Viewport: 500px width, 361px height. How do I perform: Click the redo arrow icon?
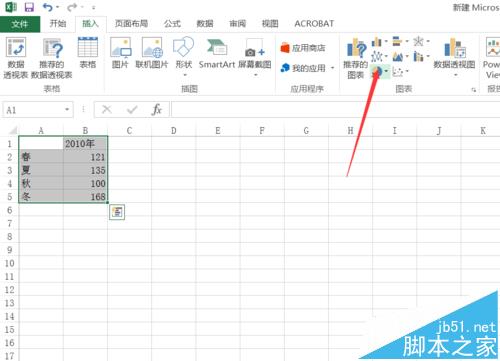[x=72, y=7]
